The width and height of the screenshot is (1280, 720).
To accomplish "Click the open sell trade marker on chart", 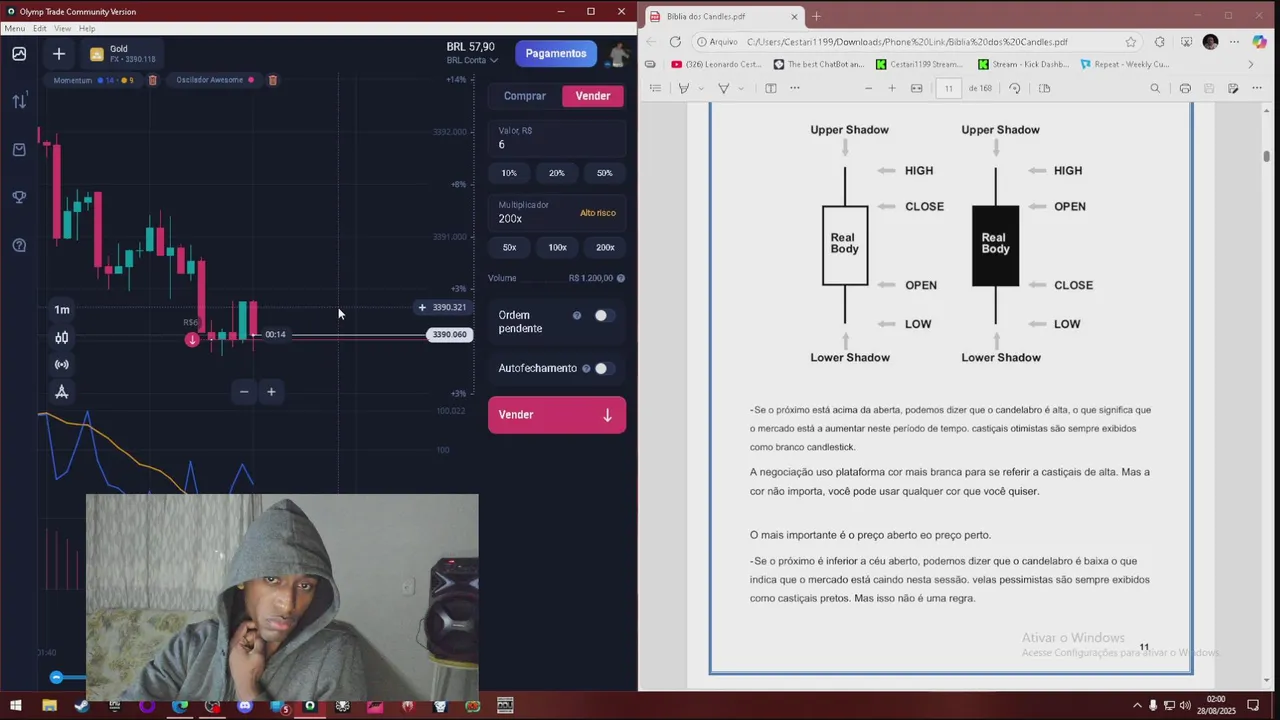I will pos(192,340).
